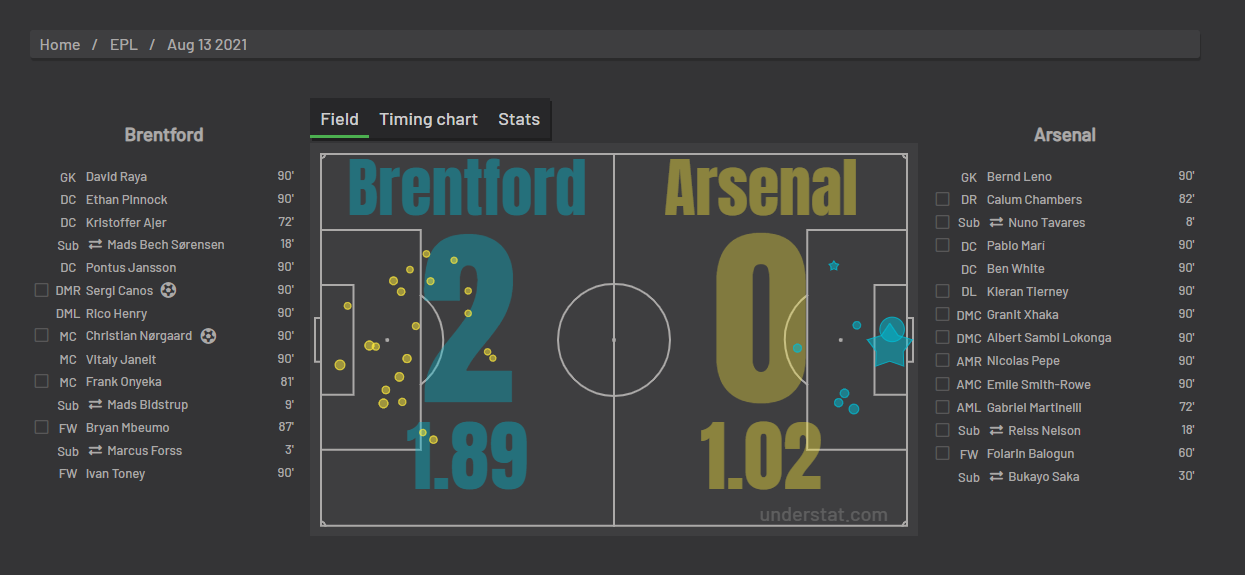
Task: Switch to the Timing chart tab
Action: pyautogui.click(x=428, y=119)
